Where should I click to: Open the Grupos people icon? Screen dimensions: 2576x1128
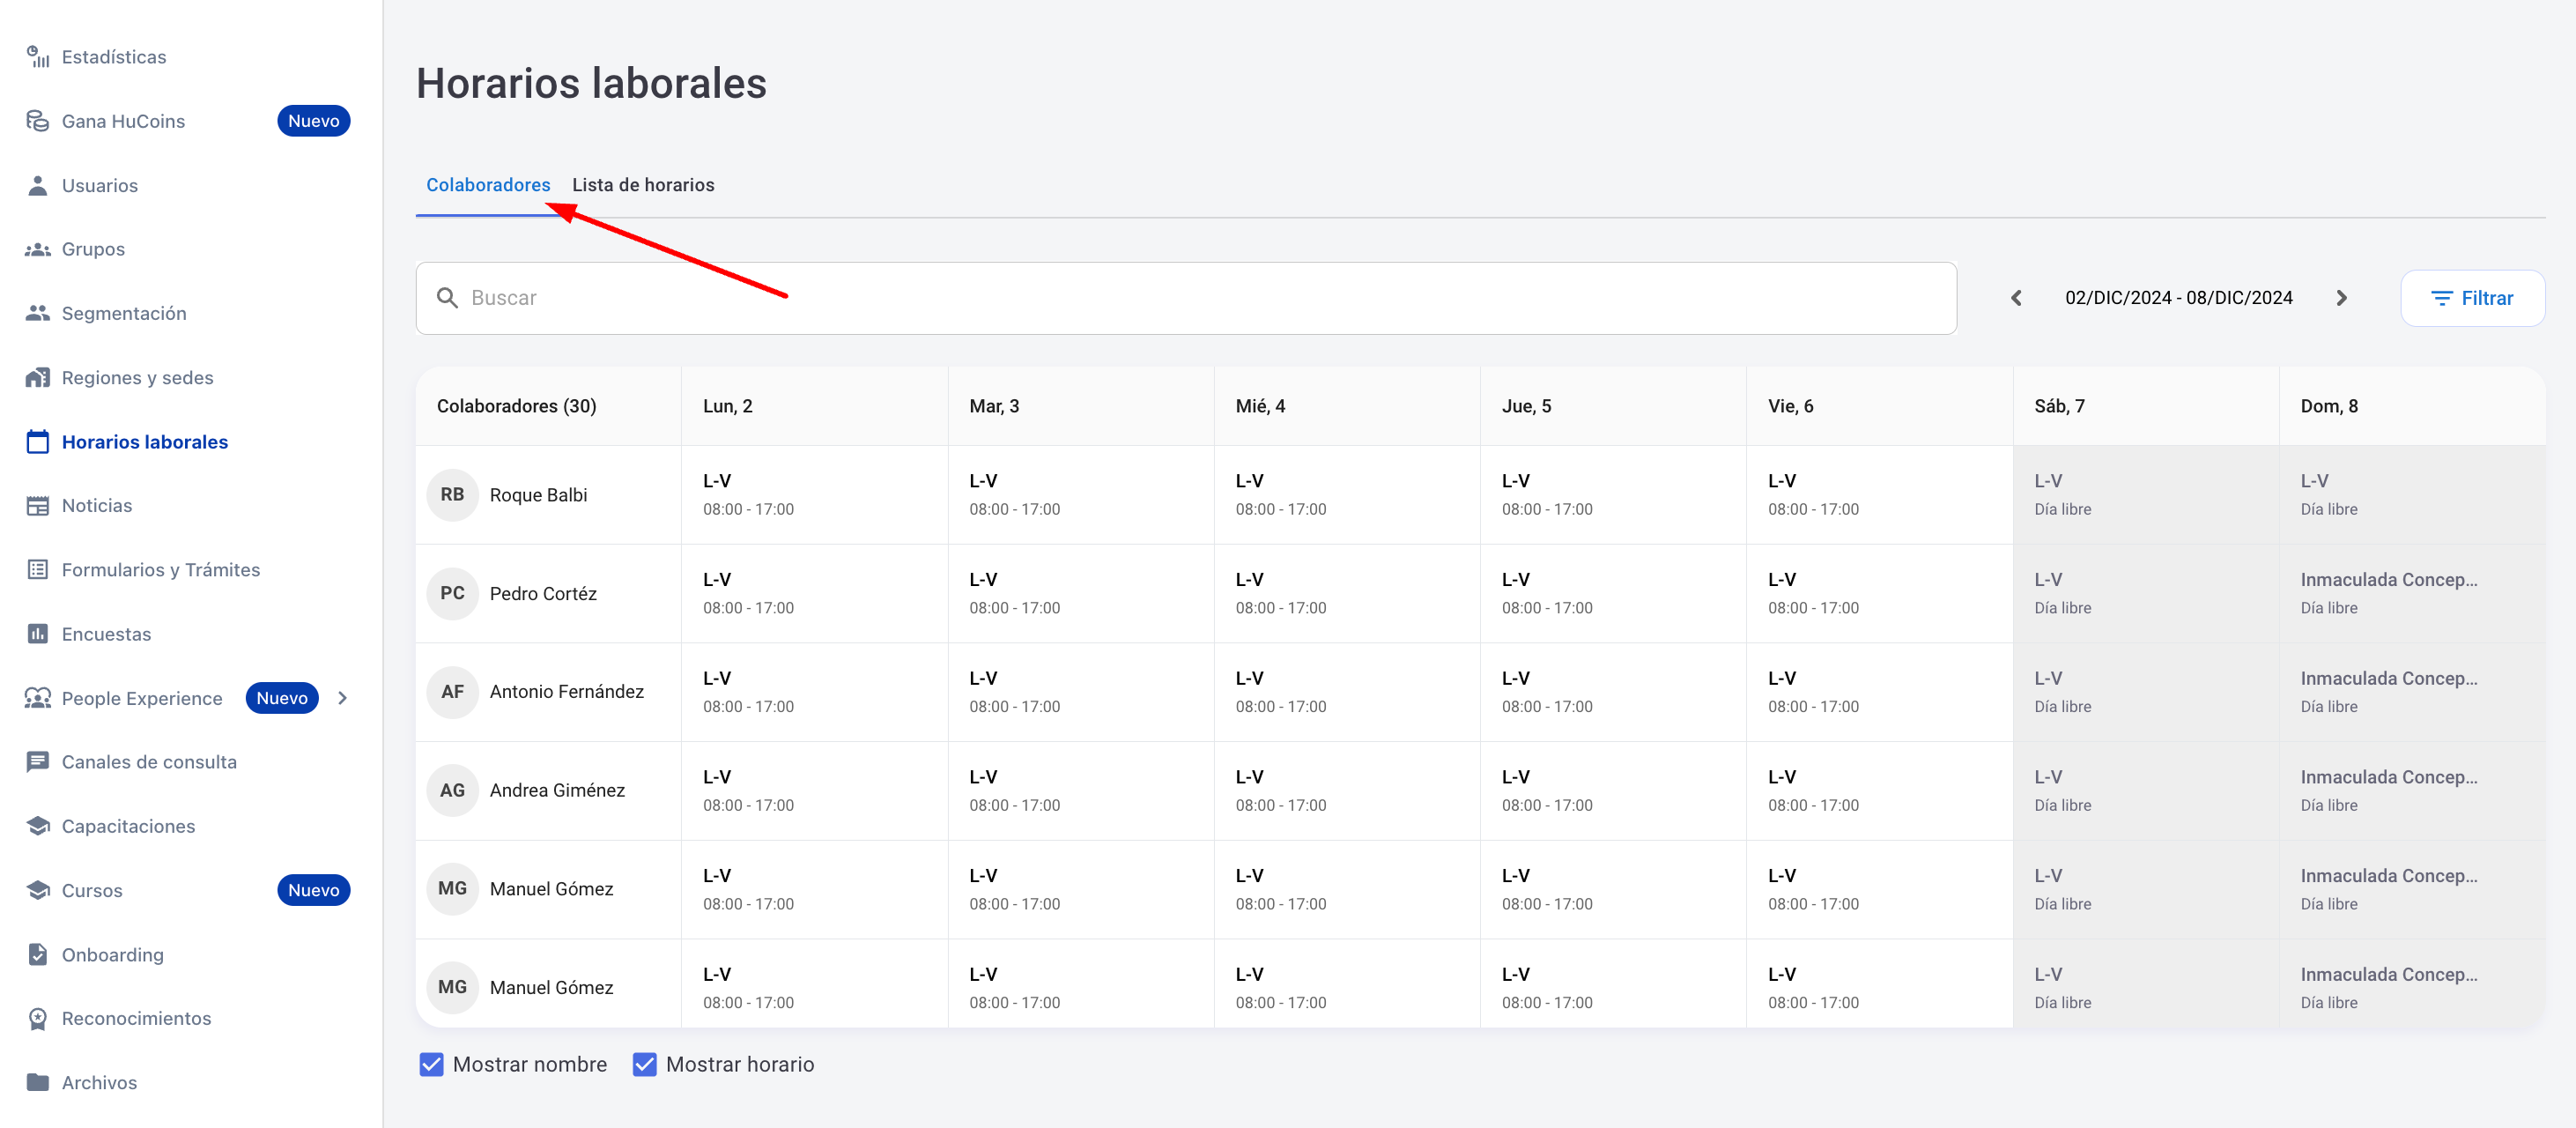(38, 249)
